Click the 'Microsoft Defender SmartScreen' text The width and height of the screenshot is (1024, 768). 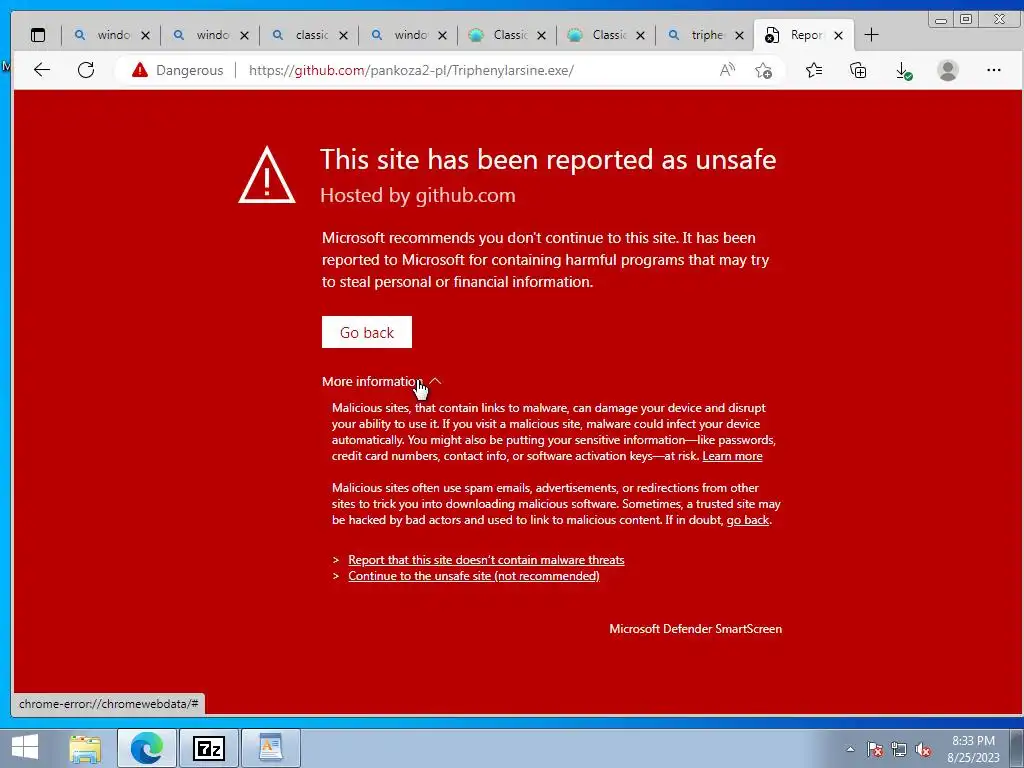[696, 629]
